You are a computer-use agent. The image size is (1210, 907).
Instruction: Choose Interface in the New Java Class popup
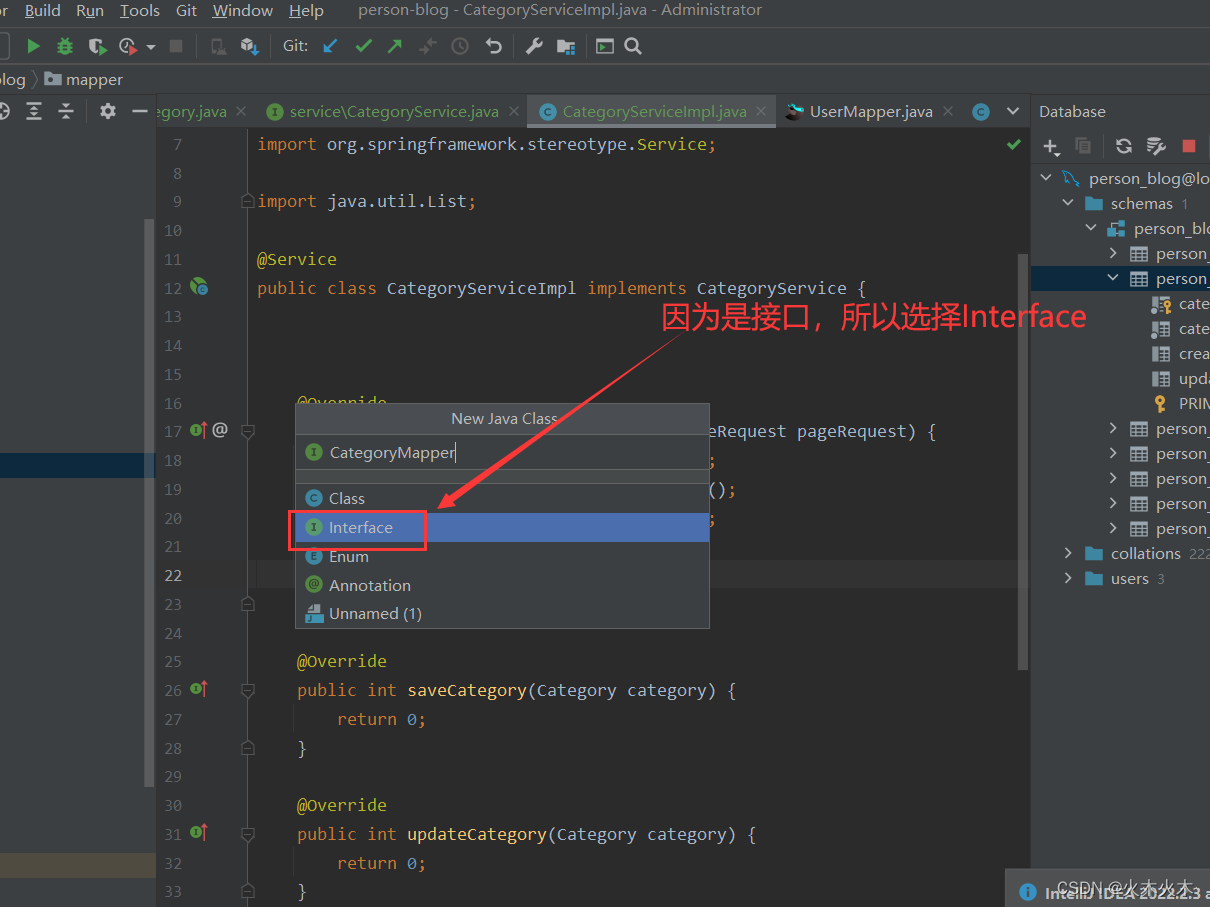502,527
